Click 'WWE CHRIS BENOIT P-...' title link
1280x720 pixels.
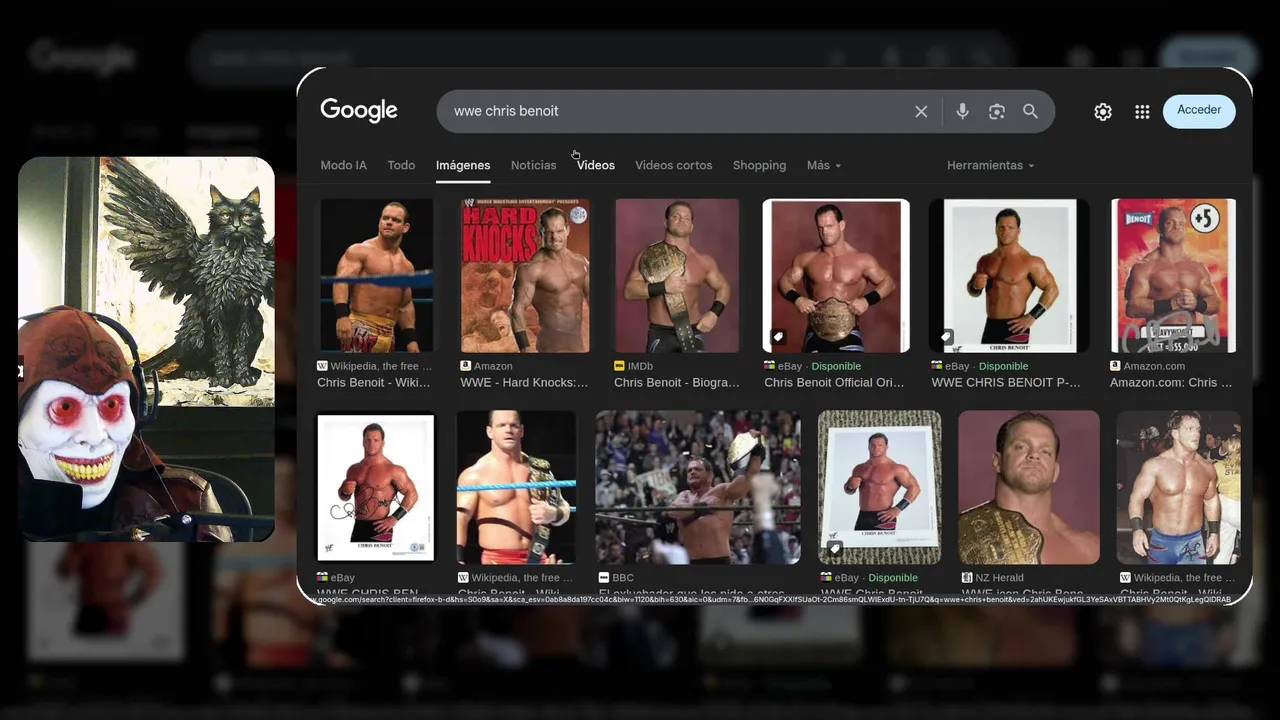[x=1006, y=382]
